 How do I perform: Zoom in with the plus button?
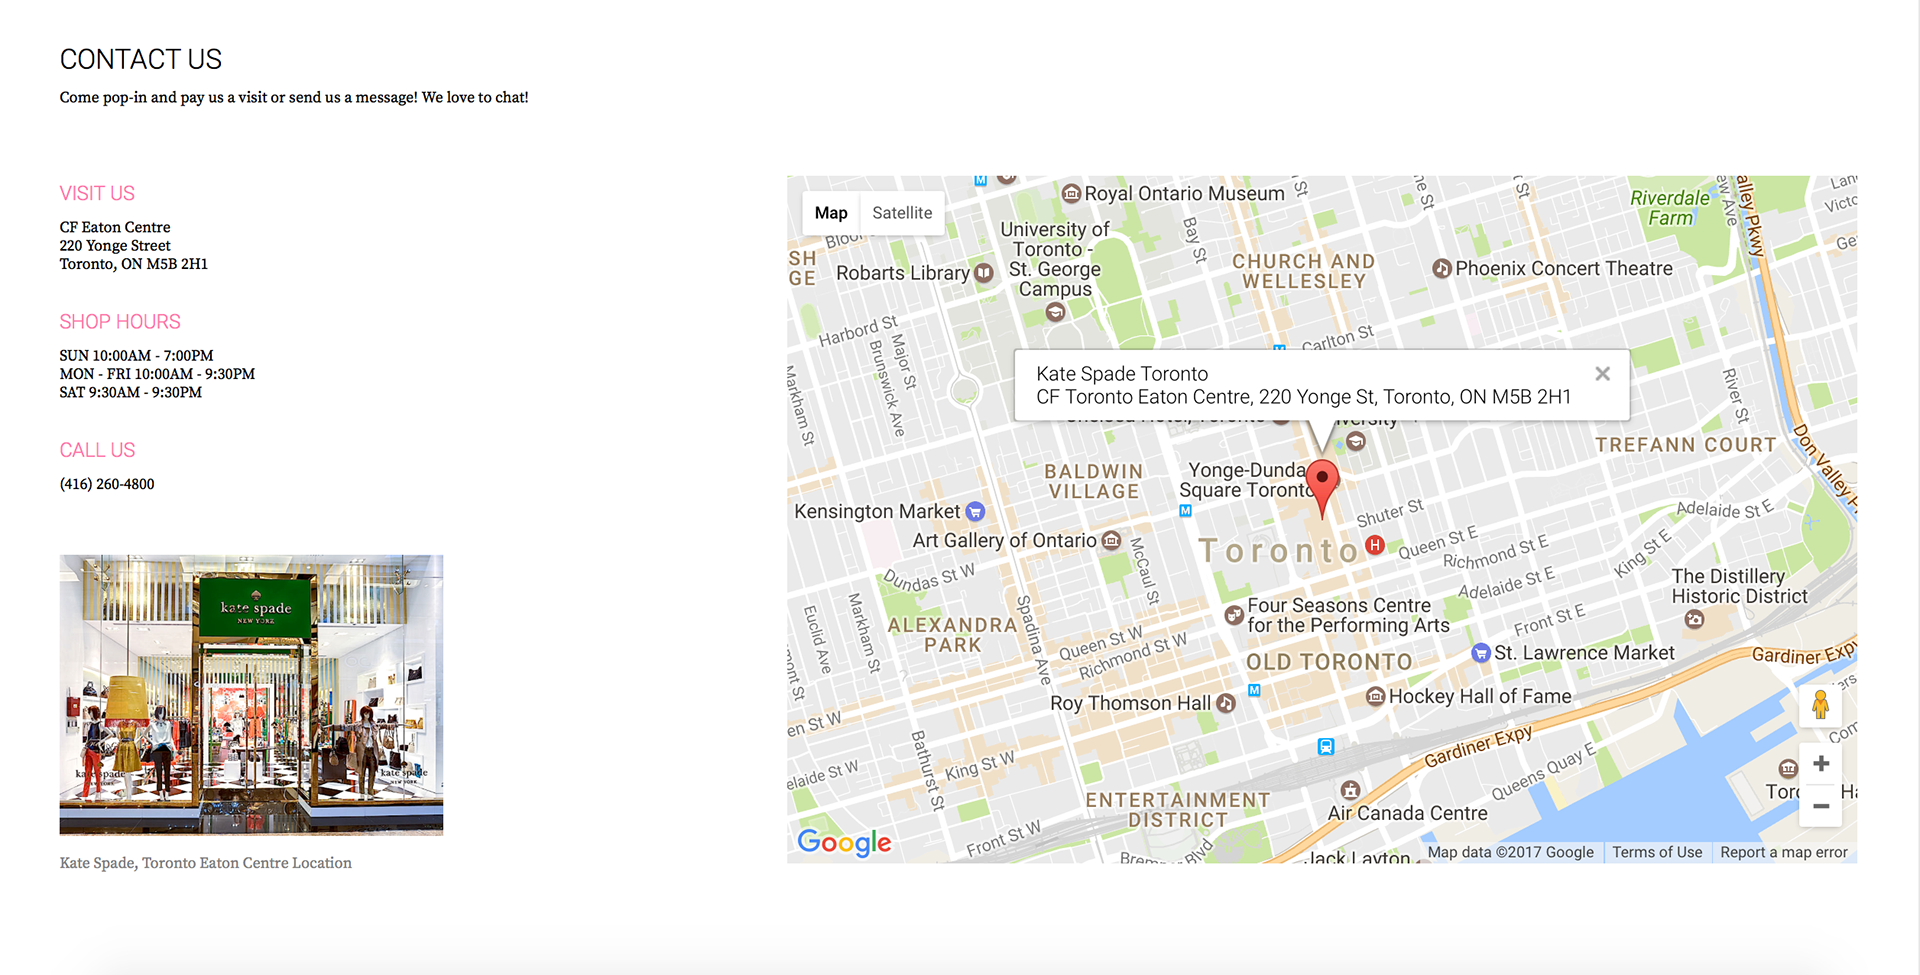click(x=1821, y=764)
